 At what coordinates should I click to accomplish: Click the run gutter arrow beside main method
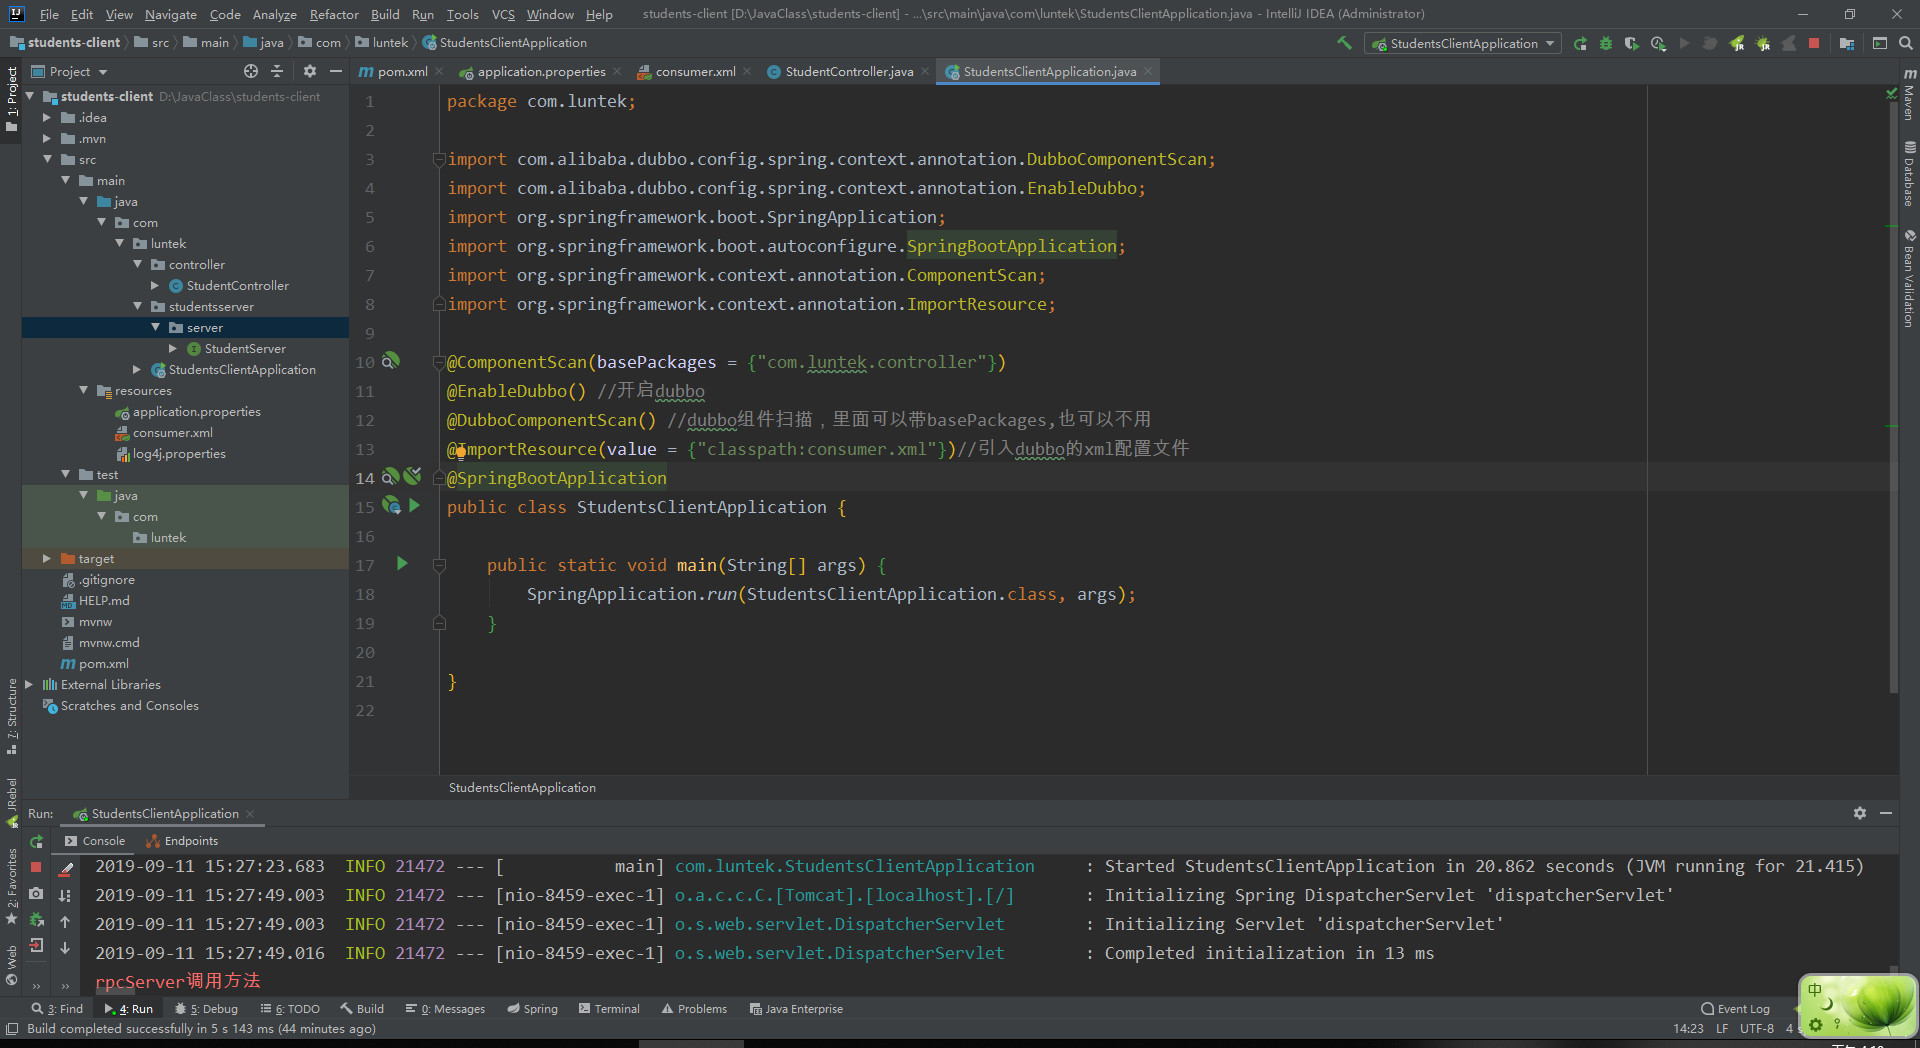pos(402,564)
